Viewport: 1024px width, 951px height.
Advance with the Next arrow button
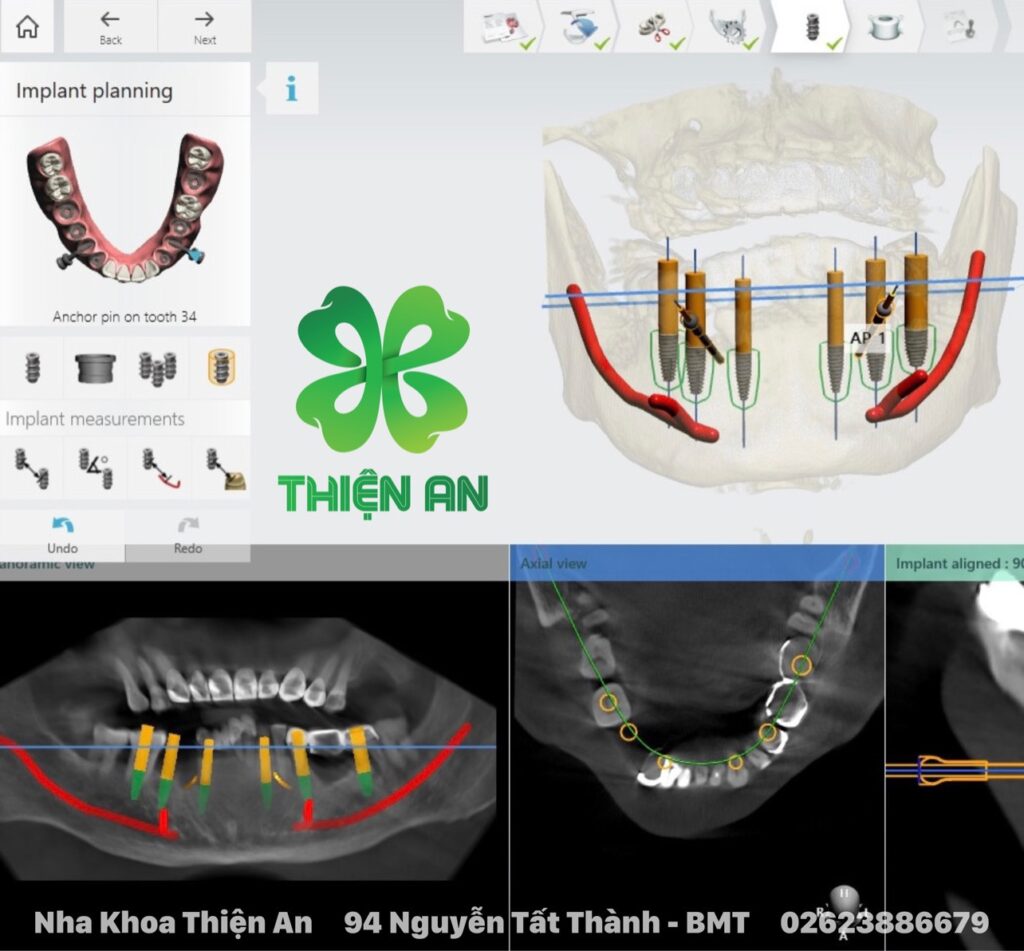205,26
